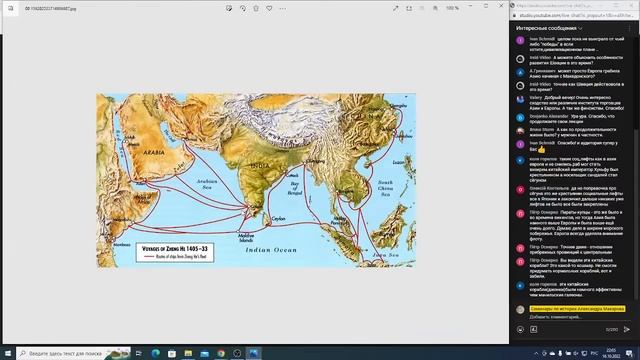Launch Microsoft Edge from taskbar
Image resolution: width=640 pixels, height=360 pixels.
tap(156, 353)
